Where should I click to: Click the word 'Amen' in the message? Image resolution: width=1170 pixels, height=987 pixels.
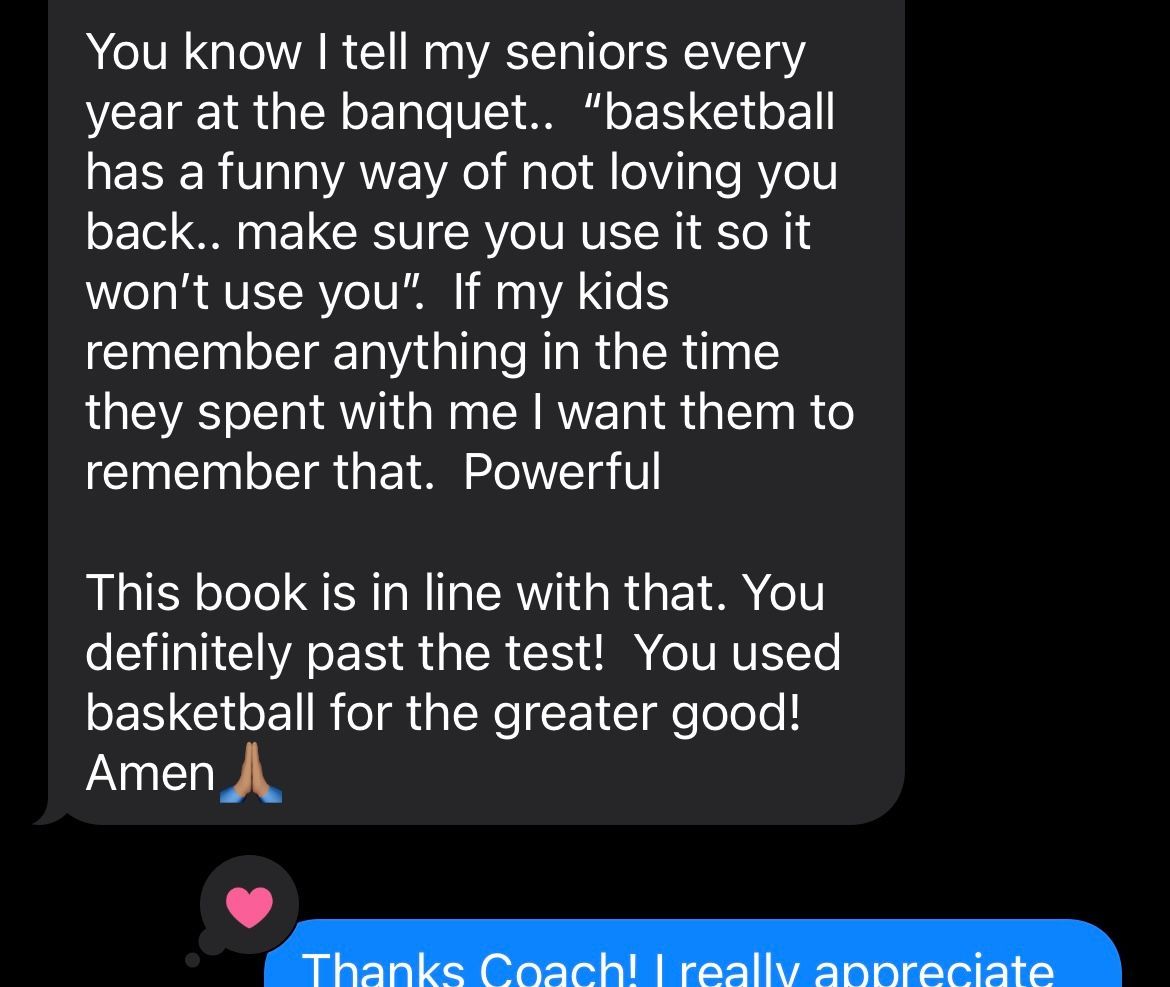click(x=151, y=773)
